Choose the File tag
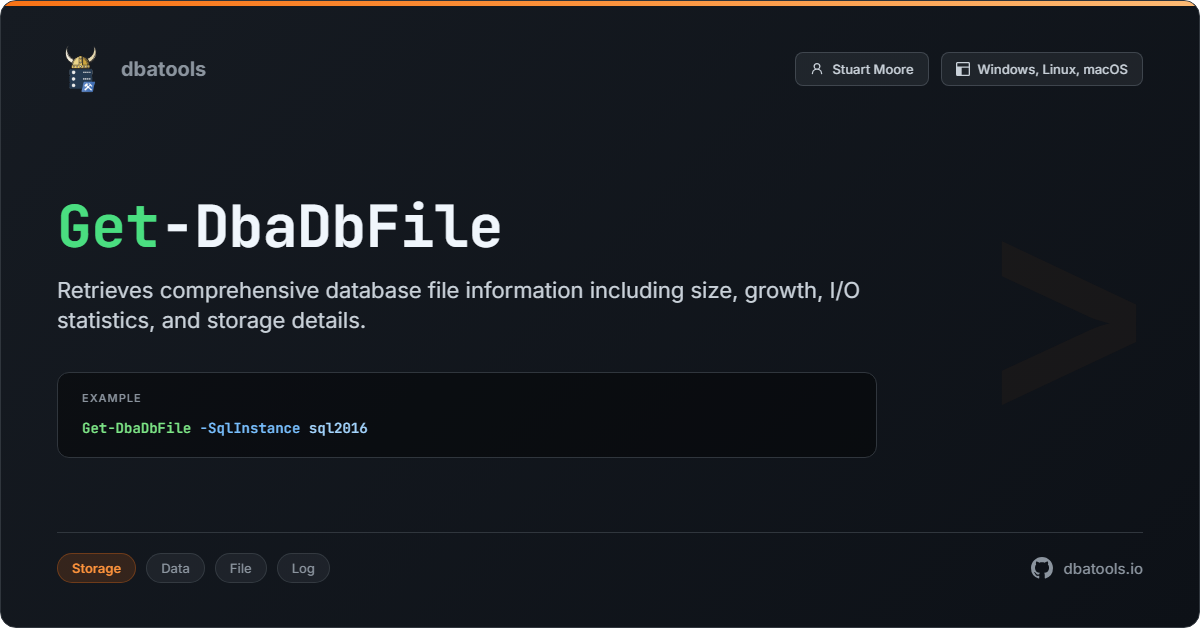The height and width of the screenshot is (628, 1200). 240,568
